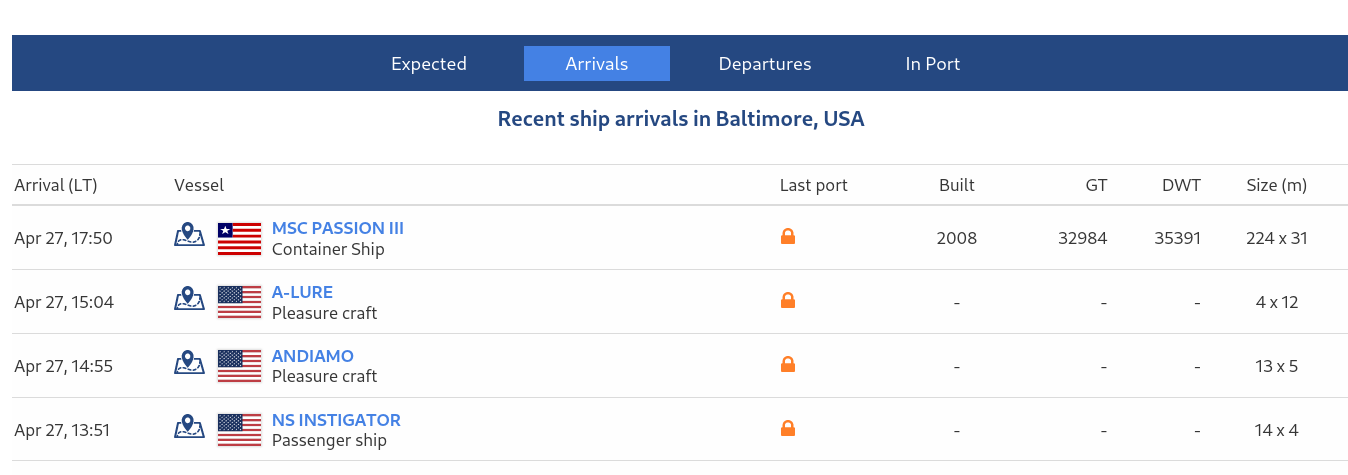Open the NS INSTIGATOR vessel link
Viewport: 1348px width, 475px height.
(336, 420)
